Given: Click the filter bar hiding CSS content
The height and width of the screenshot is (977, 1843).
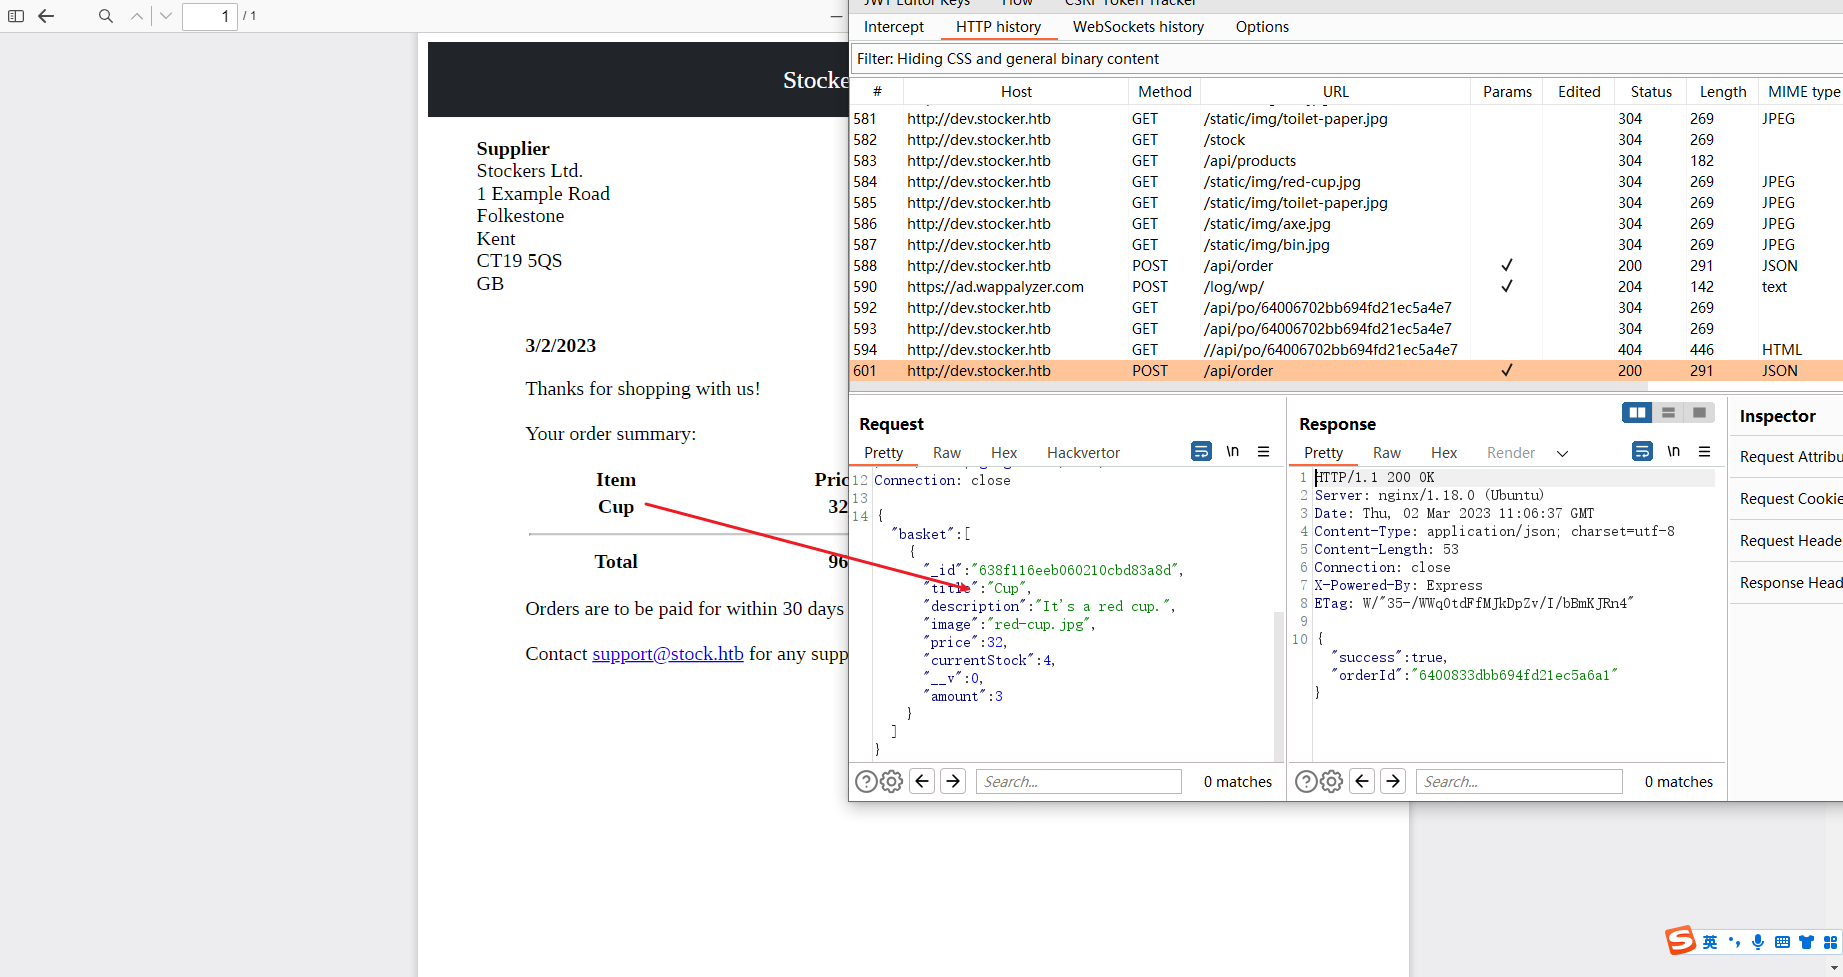Looking at the screenshot, I should pyautogui.click(x=1345, y=59).
